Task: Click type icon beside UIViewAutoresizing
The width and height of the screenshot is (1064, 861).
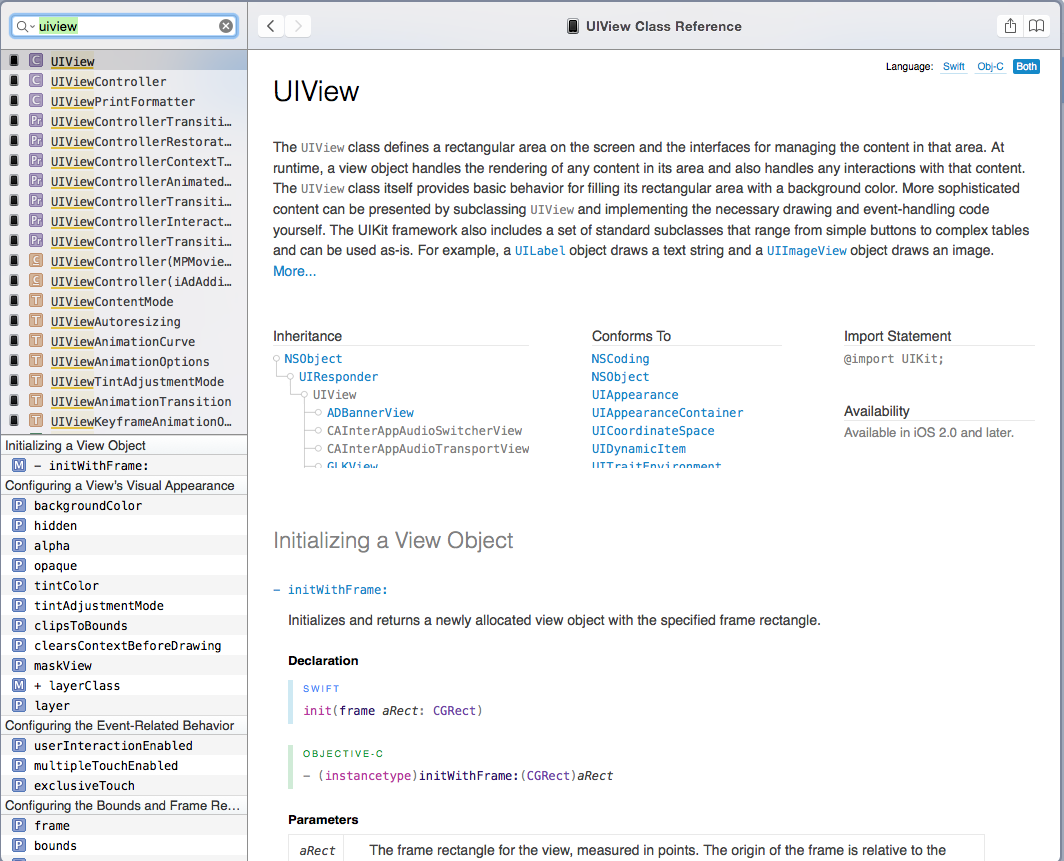Action: click(x=36, y=320)
